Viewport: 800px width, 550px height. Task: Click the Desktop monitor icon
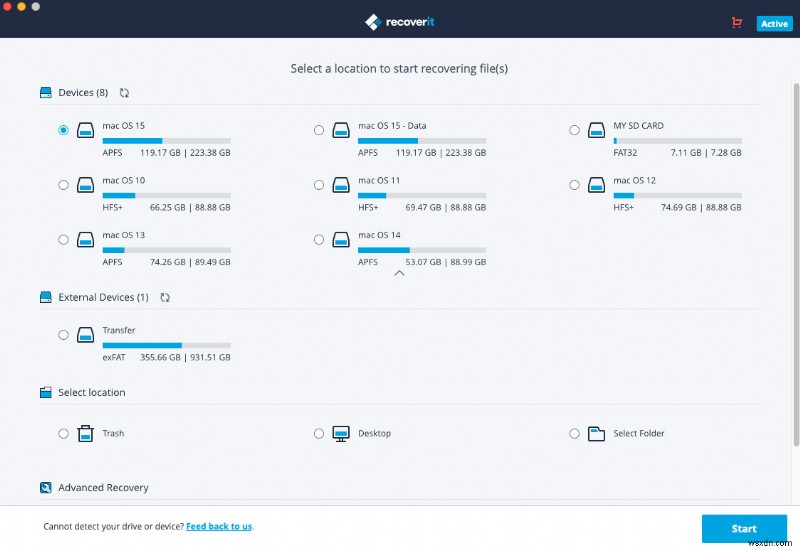coord(341,434)
